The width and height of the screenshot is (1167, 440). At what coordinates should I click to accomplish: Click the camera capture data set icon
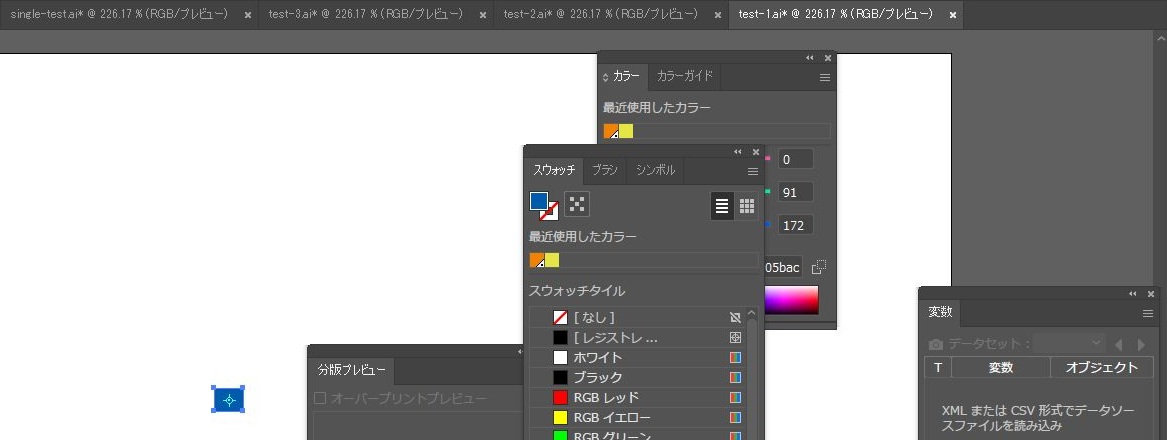[x=936, y=345]
